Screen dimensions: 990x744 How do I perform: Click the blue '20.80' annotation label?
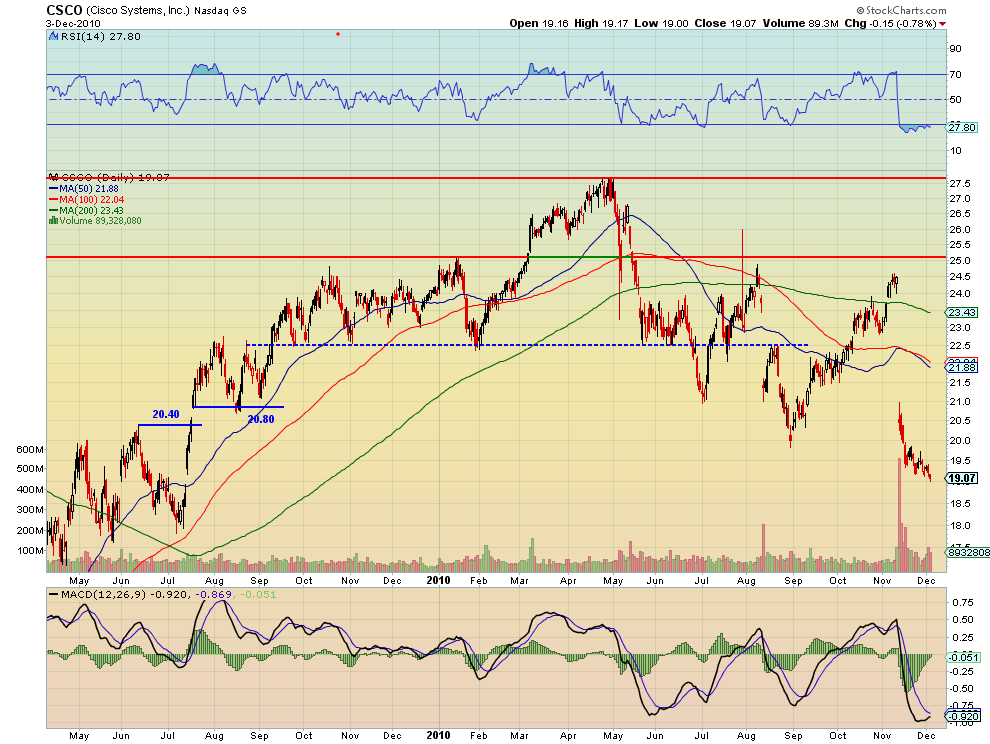click(x=261, y=419)
